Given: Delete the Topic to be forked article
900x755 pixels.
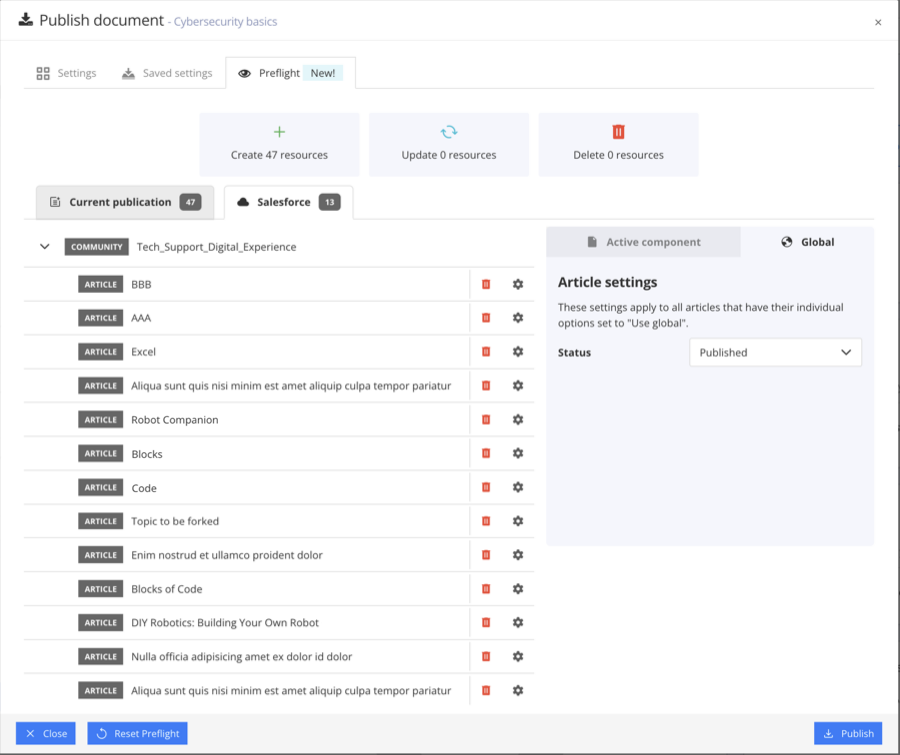Looking at the screenshot, I should tap(486, 521).
